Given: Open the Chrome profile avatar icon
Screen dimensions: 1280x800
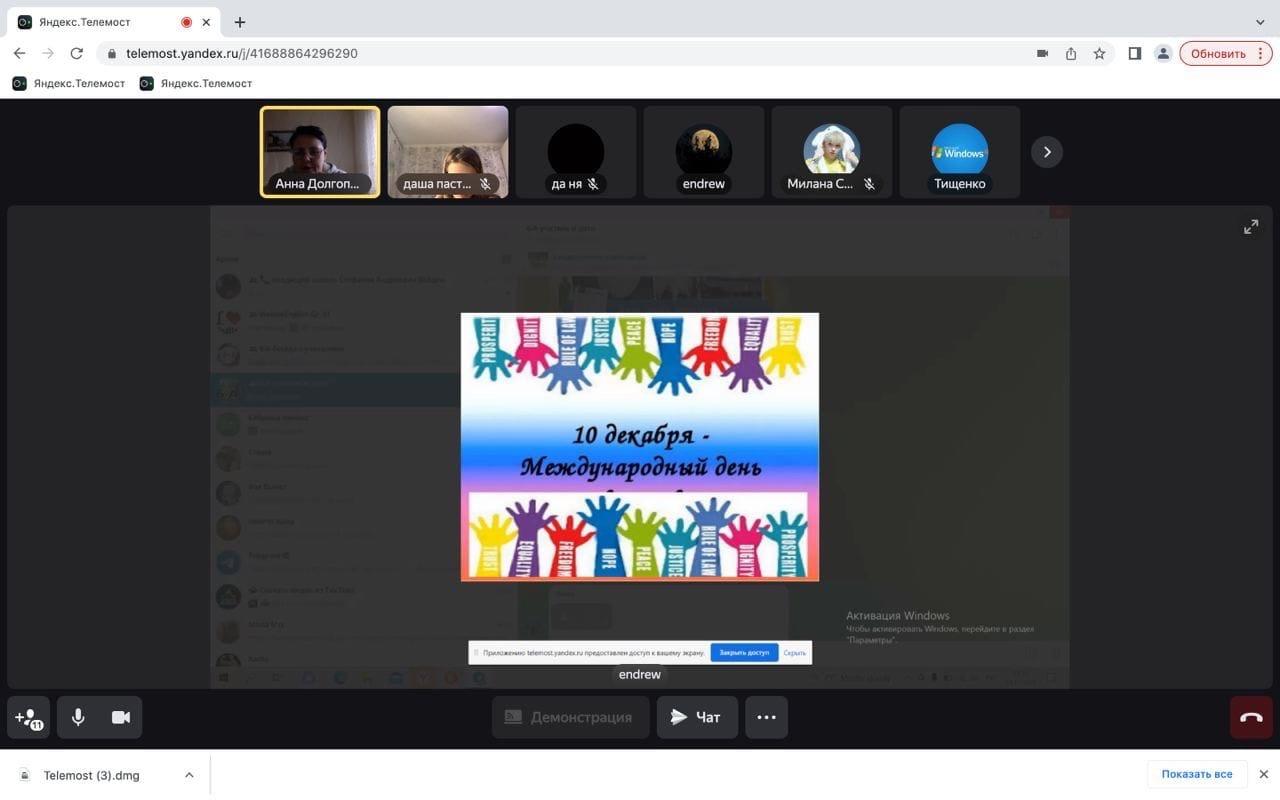Looking at the screenshot, I should point(1163,54).
